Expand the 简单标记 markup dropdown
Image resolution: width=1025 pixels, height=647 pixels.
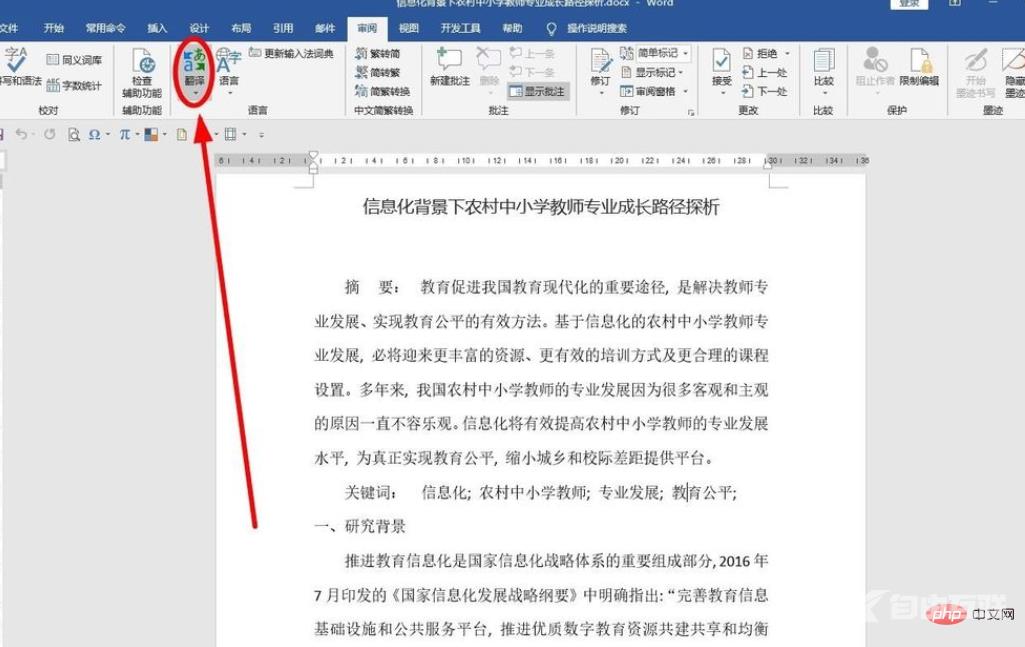(x=685, y=53)
